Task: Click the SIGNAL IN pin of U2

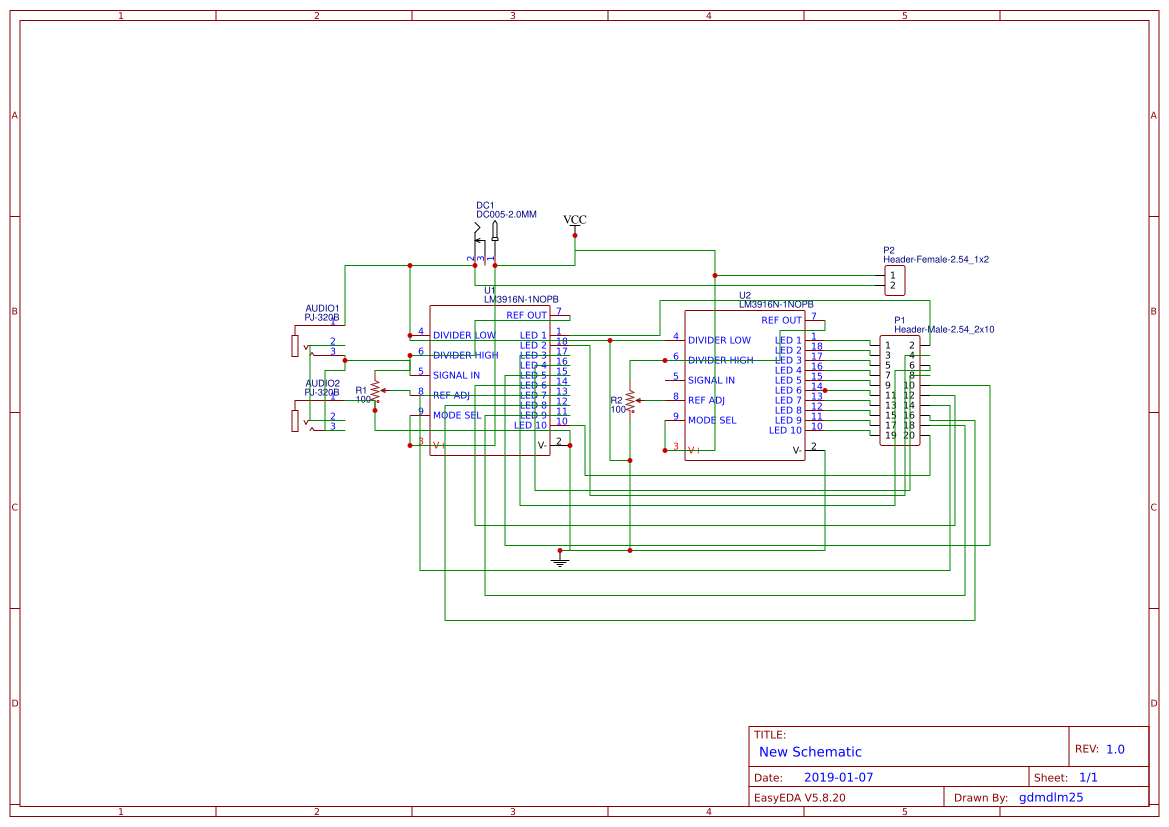Action: click(712, 380)
